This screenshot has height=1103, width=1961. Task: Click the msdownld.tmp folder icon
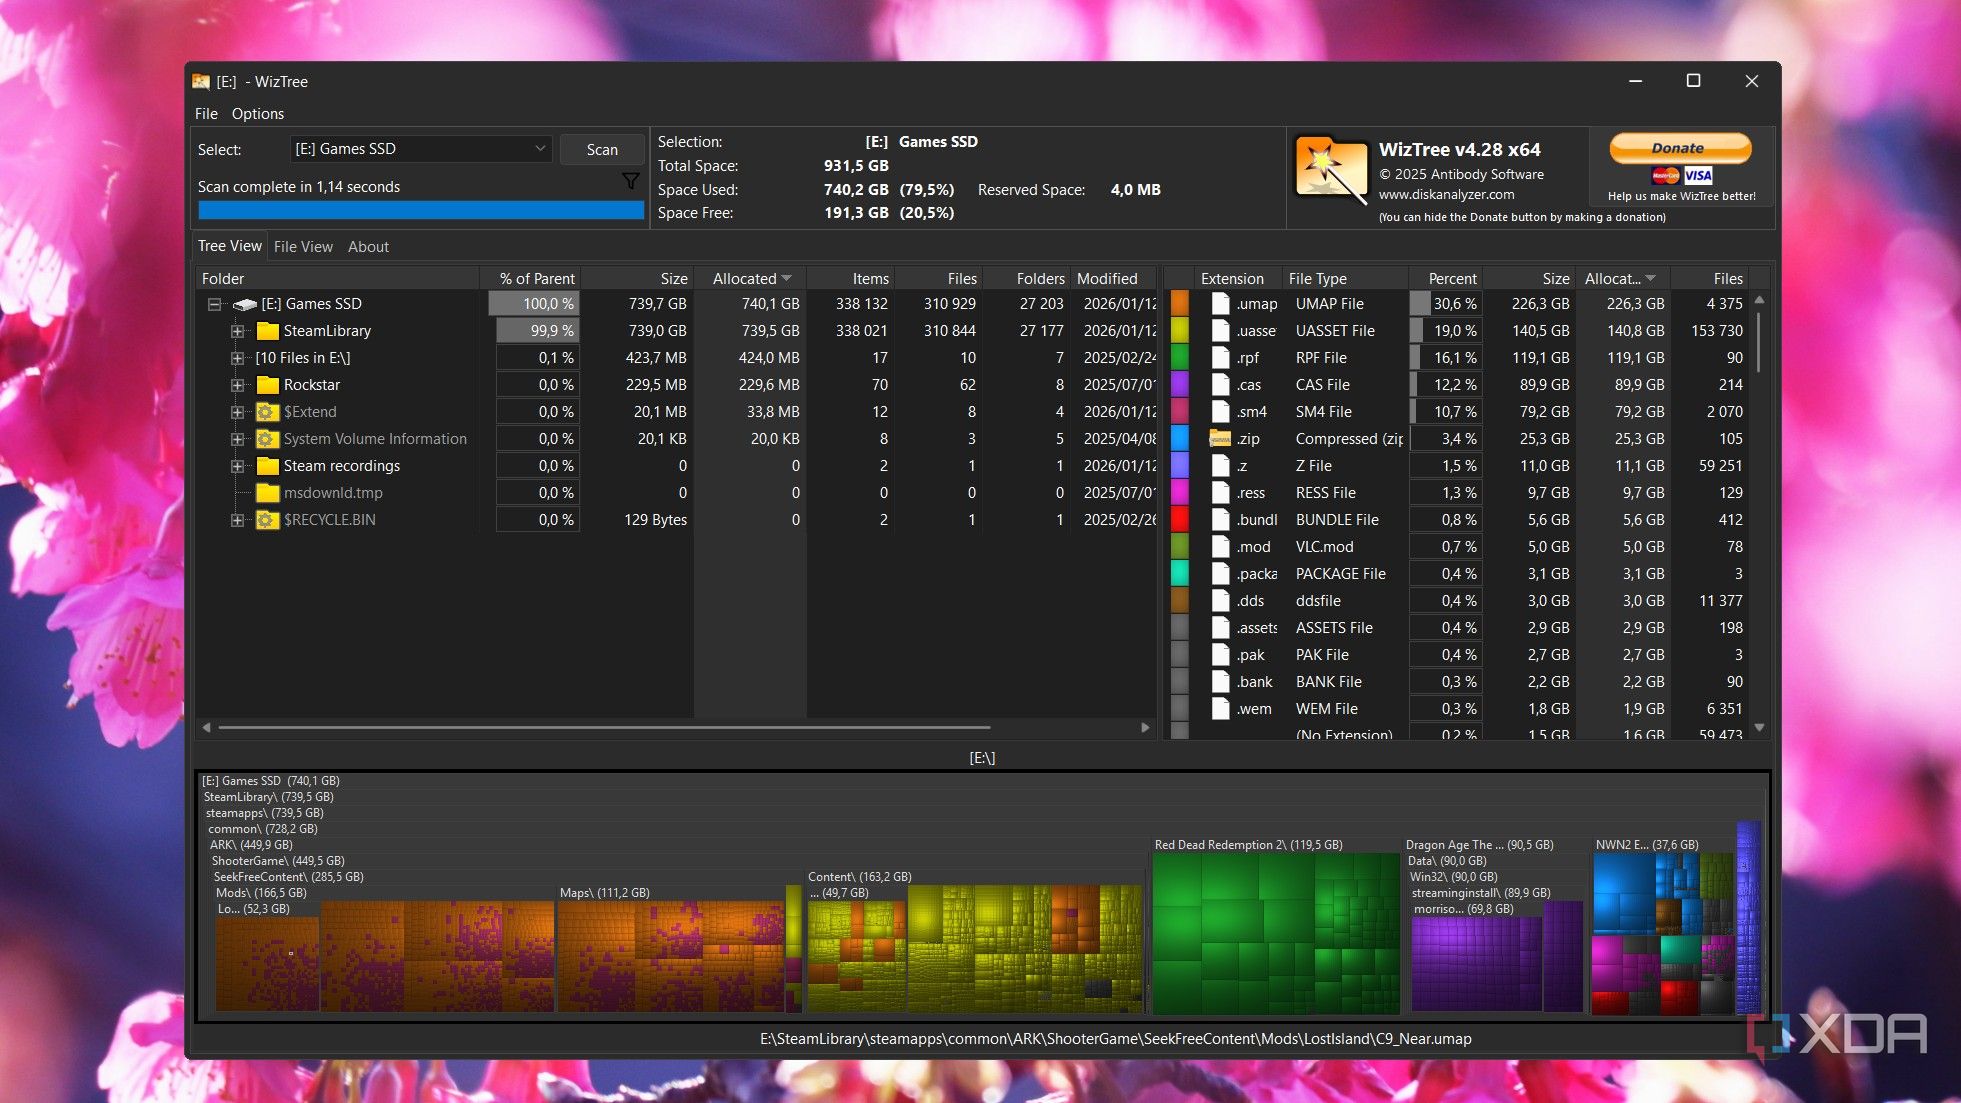pos(267,493)
